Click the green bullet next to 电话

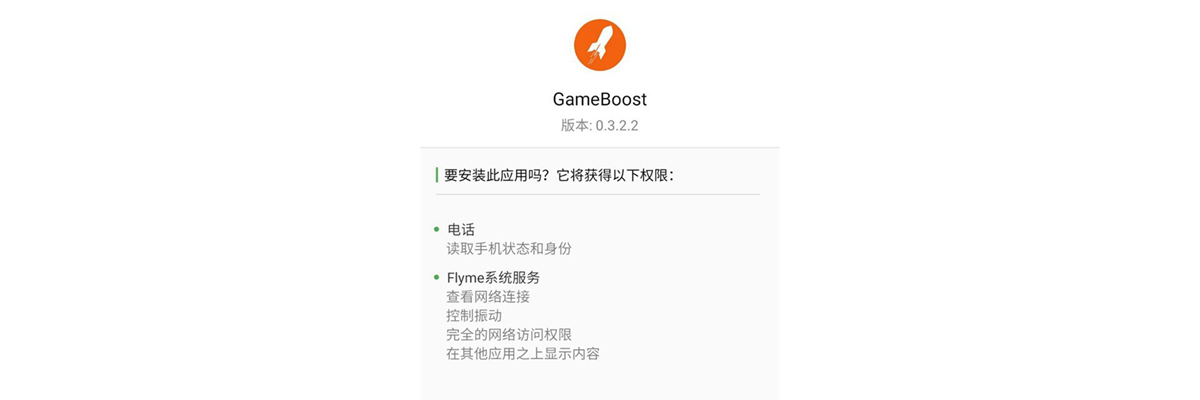coord(437,229)
